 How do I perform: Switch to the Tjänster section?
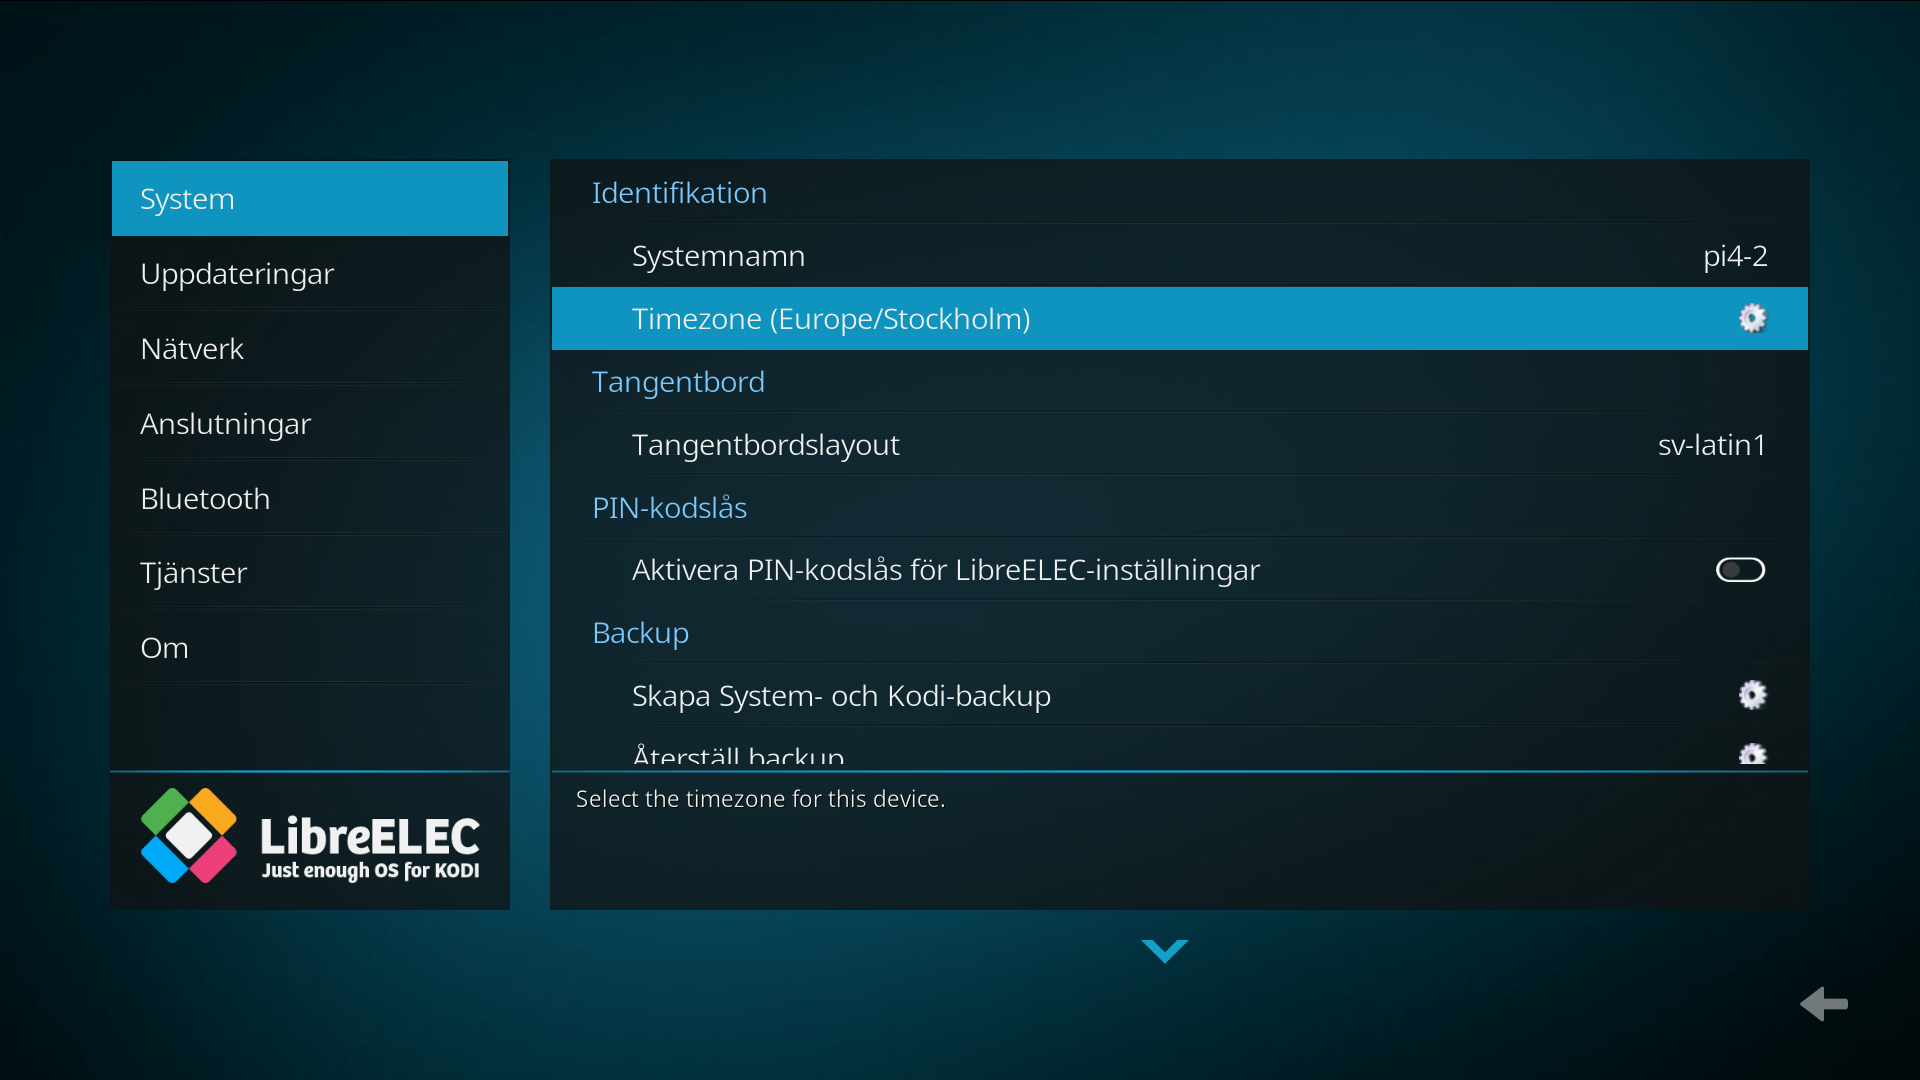tap(310, 573)
